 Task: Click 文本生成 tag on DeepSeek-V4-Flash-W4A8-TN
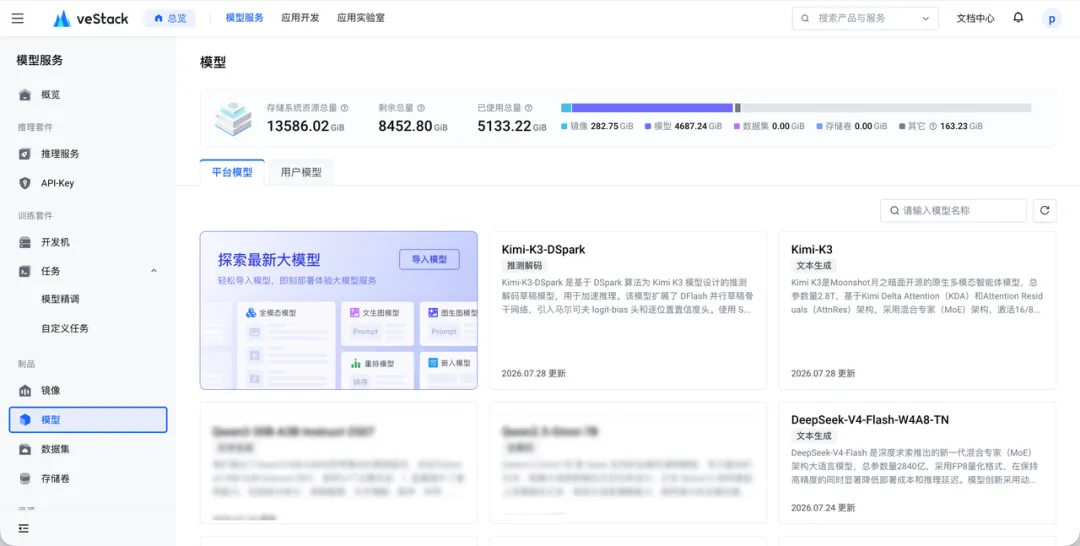coord(814,436)
